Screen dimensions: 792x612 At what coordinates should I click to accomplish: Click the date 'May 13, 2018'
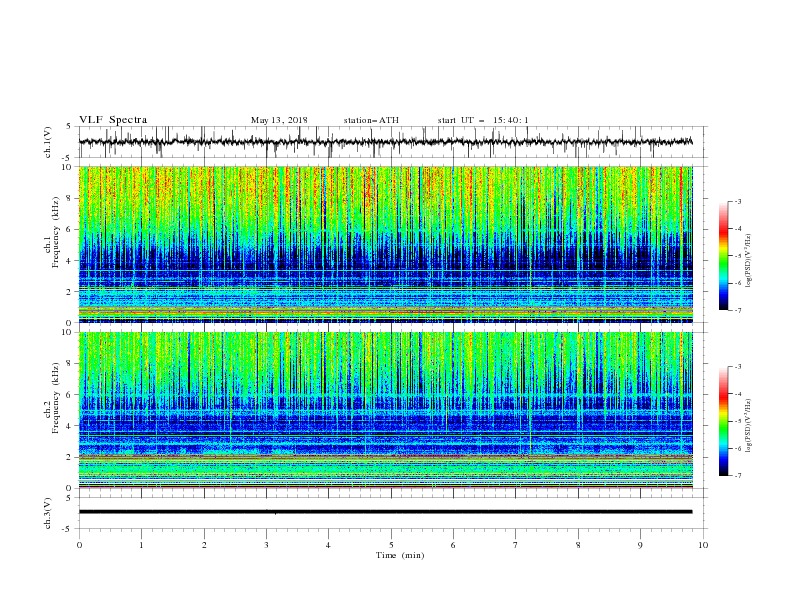tap(279, 120)
